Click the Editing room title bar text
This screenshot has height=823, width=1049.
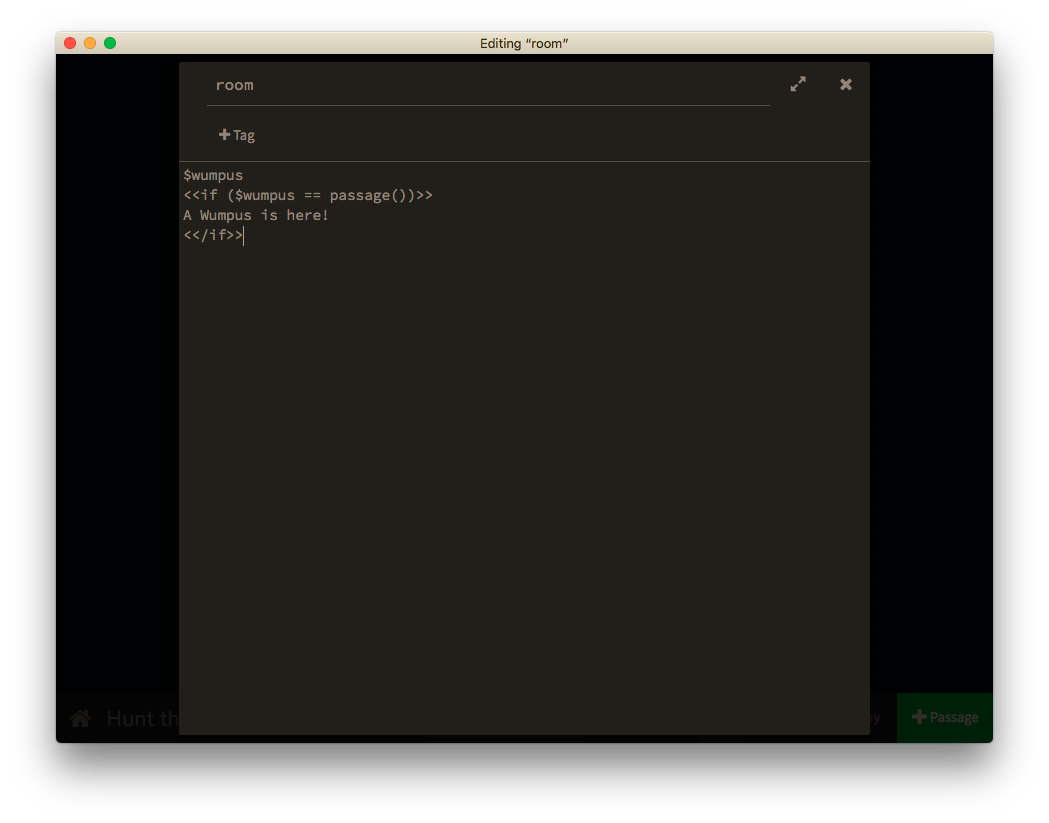coord(524,43)
